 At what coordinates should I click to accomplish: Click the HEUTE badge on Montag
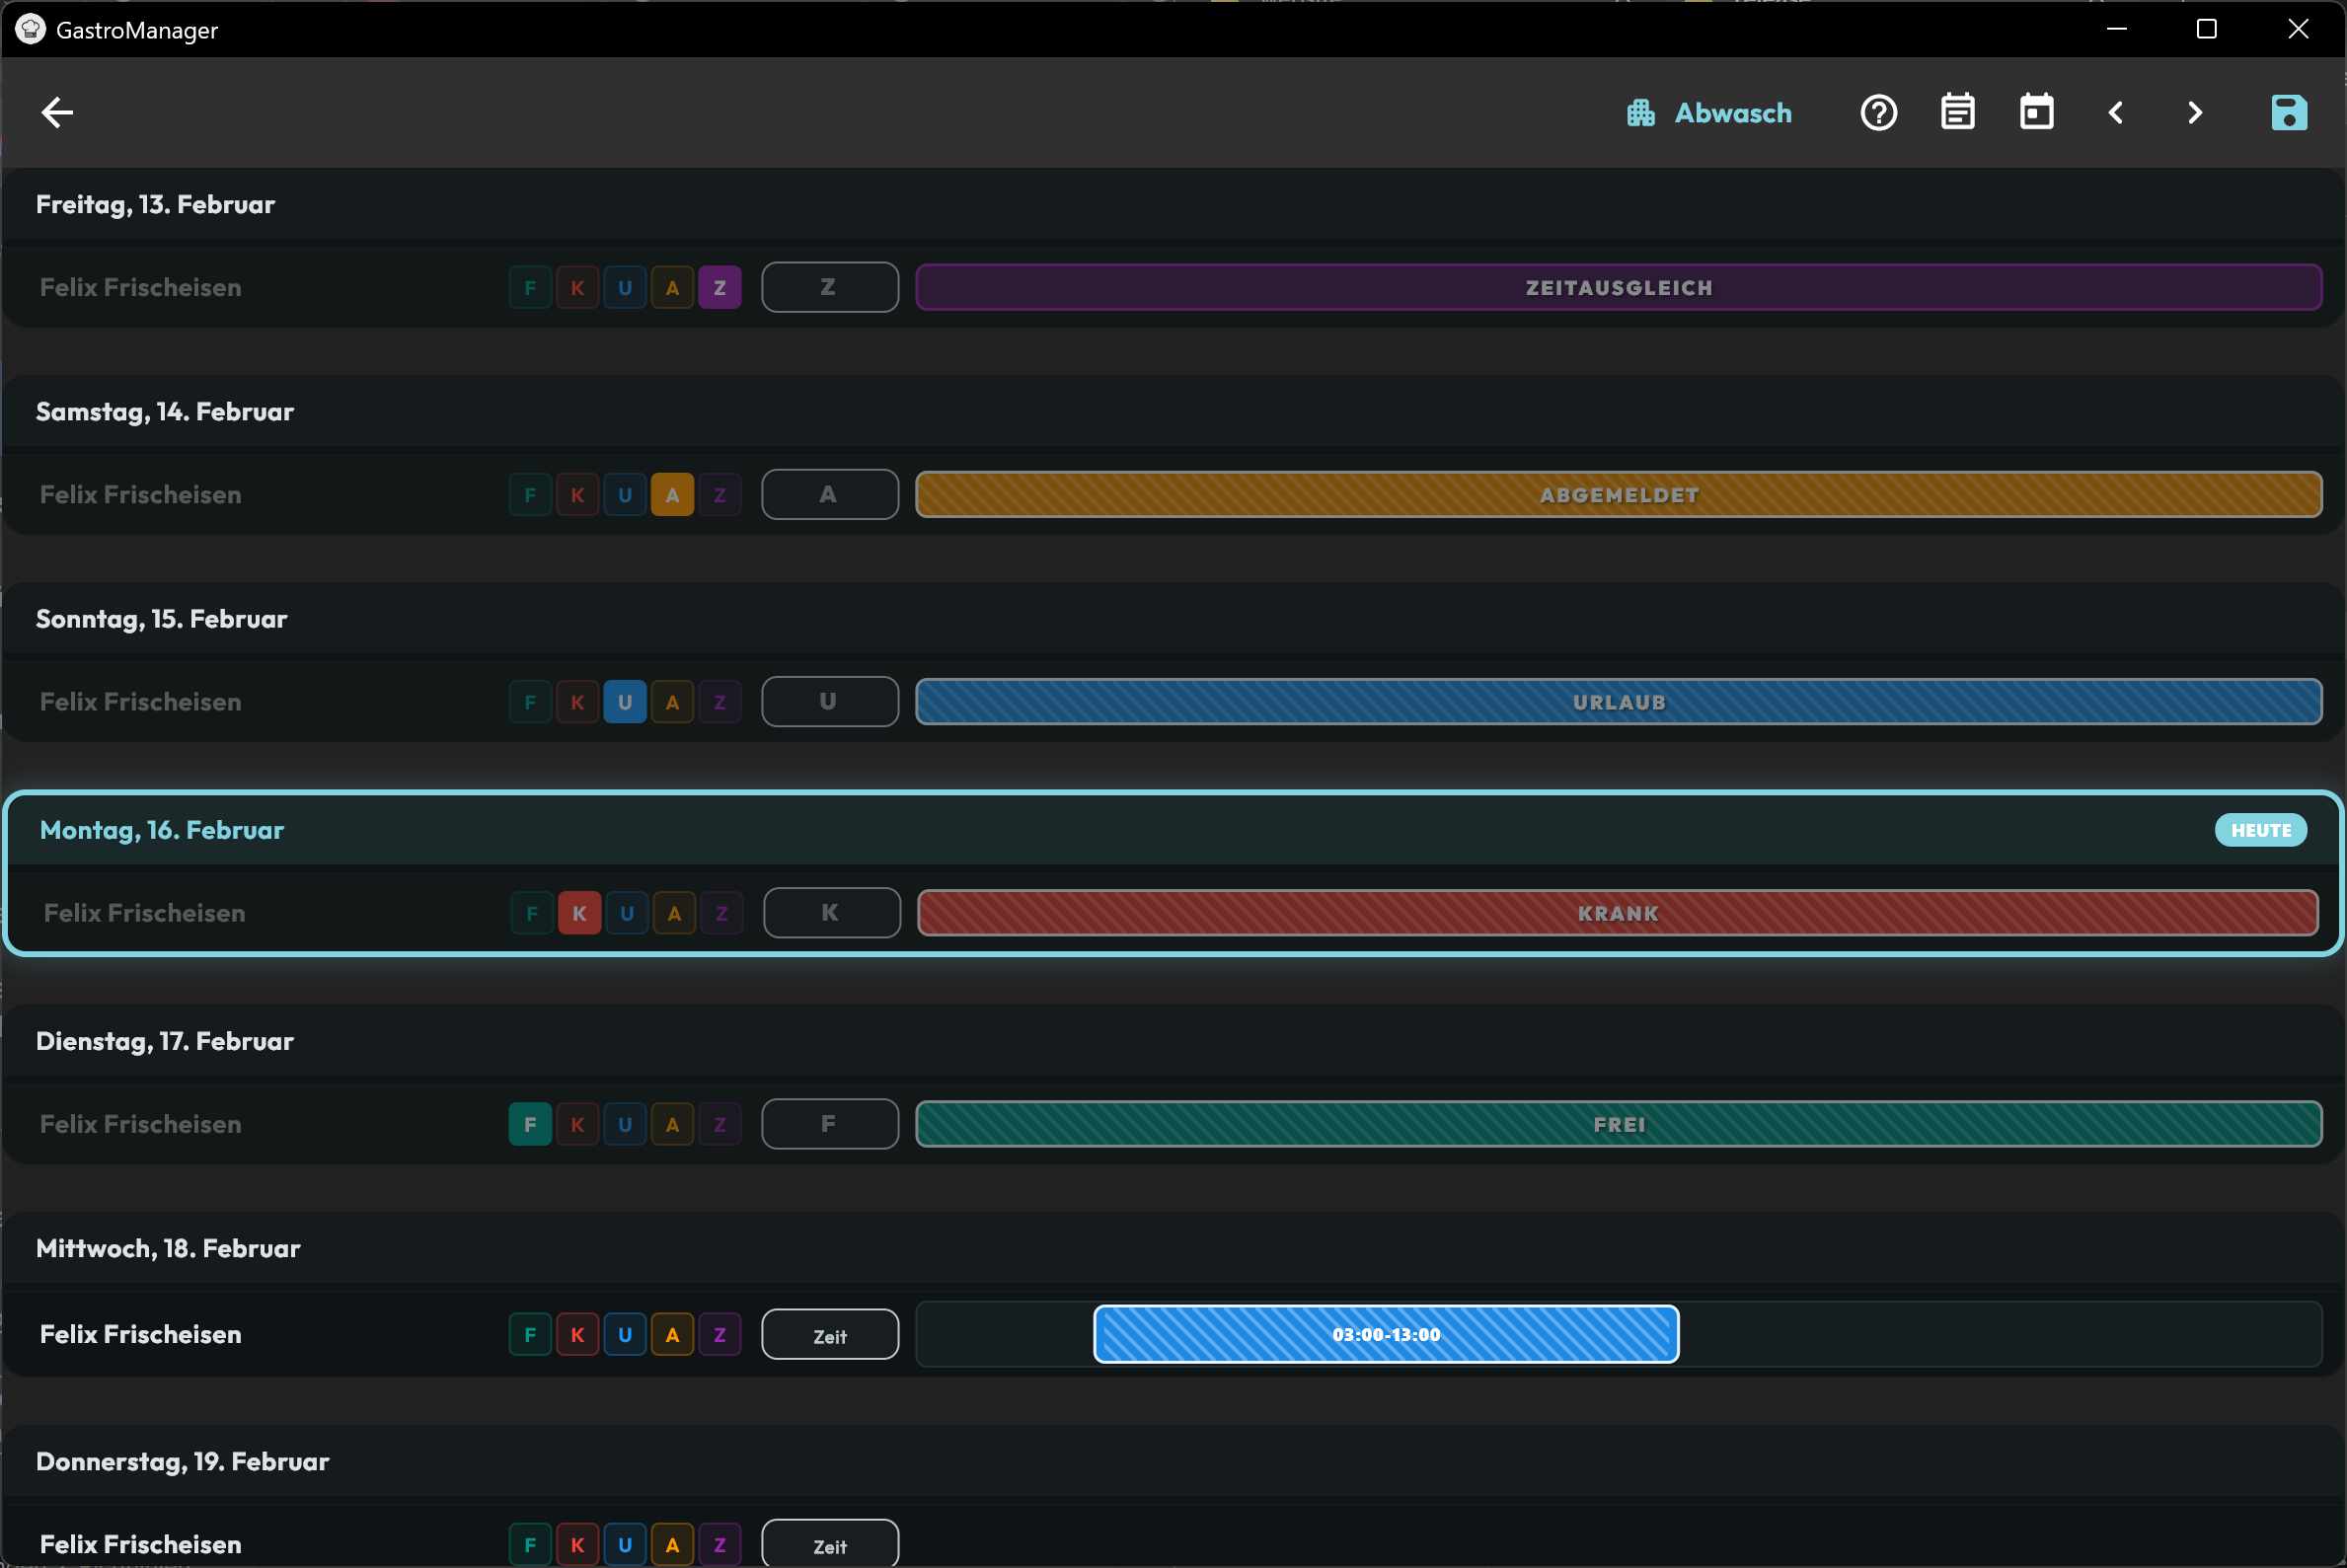point(2261,829)
